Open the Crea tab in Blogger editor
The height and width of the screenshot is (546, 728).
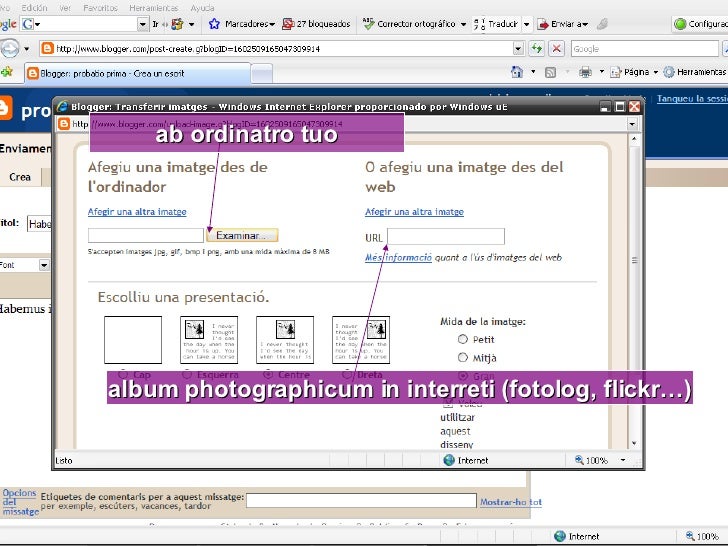click(20, 177)
